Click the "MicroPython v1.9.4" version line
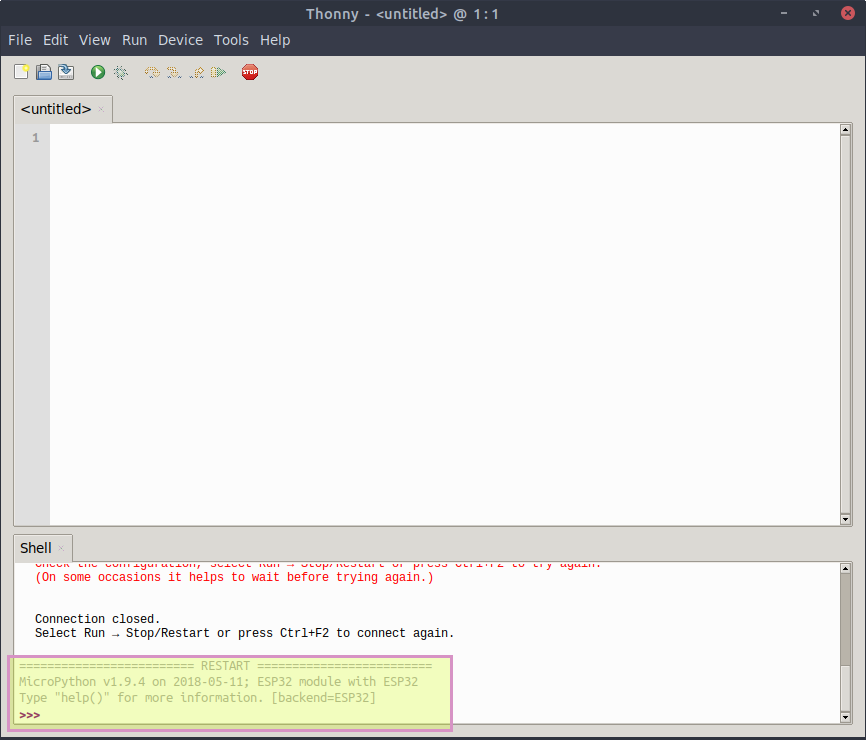 (218, 682)
